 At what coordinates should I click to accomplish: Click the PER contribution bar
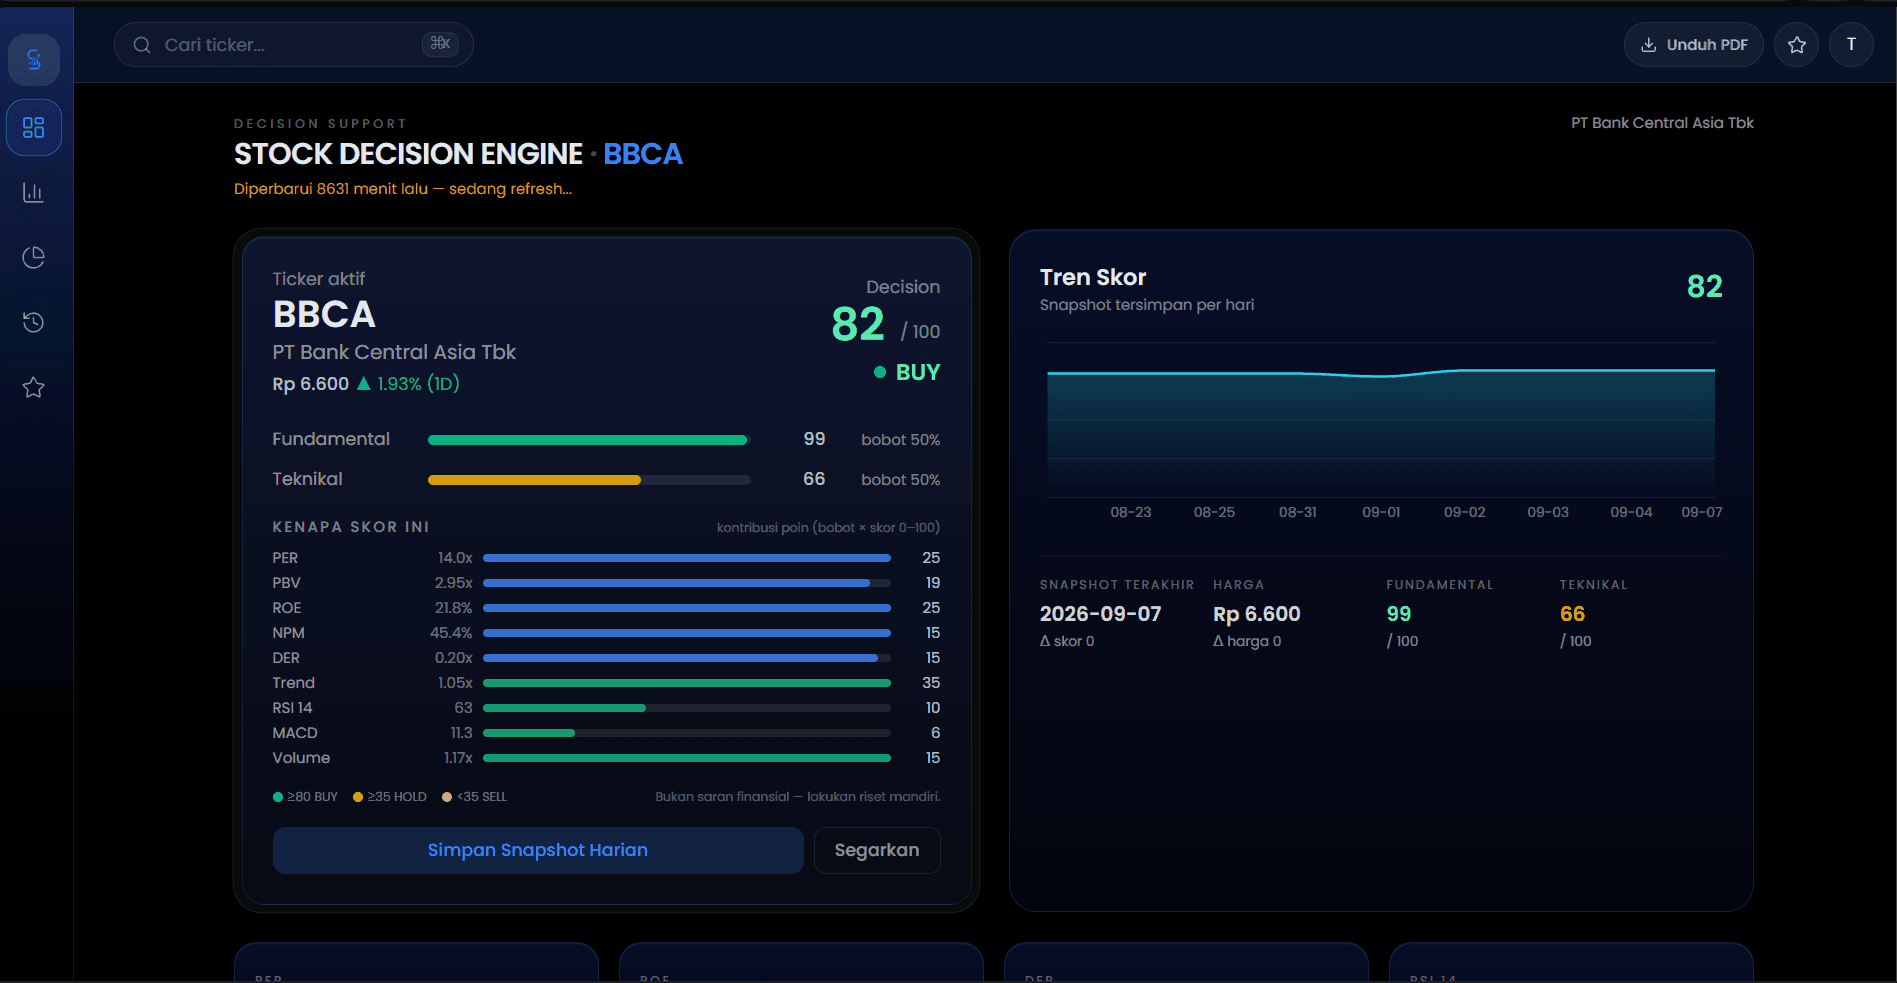click(x=687, y=558)
